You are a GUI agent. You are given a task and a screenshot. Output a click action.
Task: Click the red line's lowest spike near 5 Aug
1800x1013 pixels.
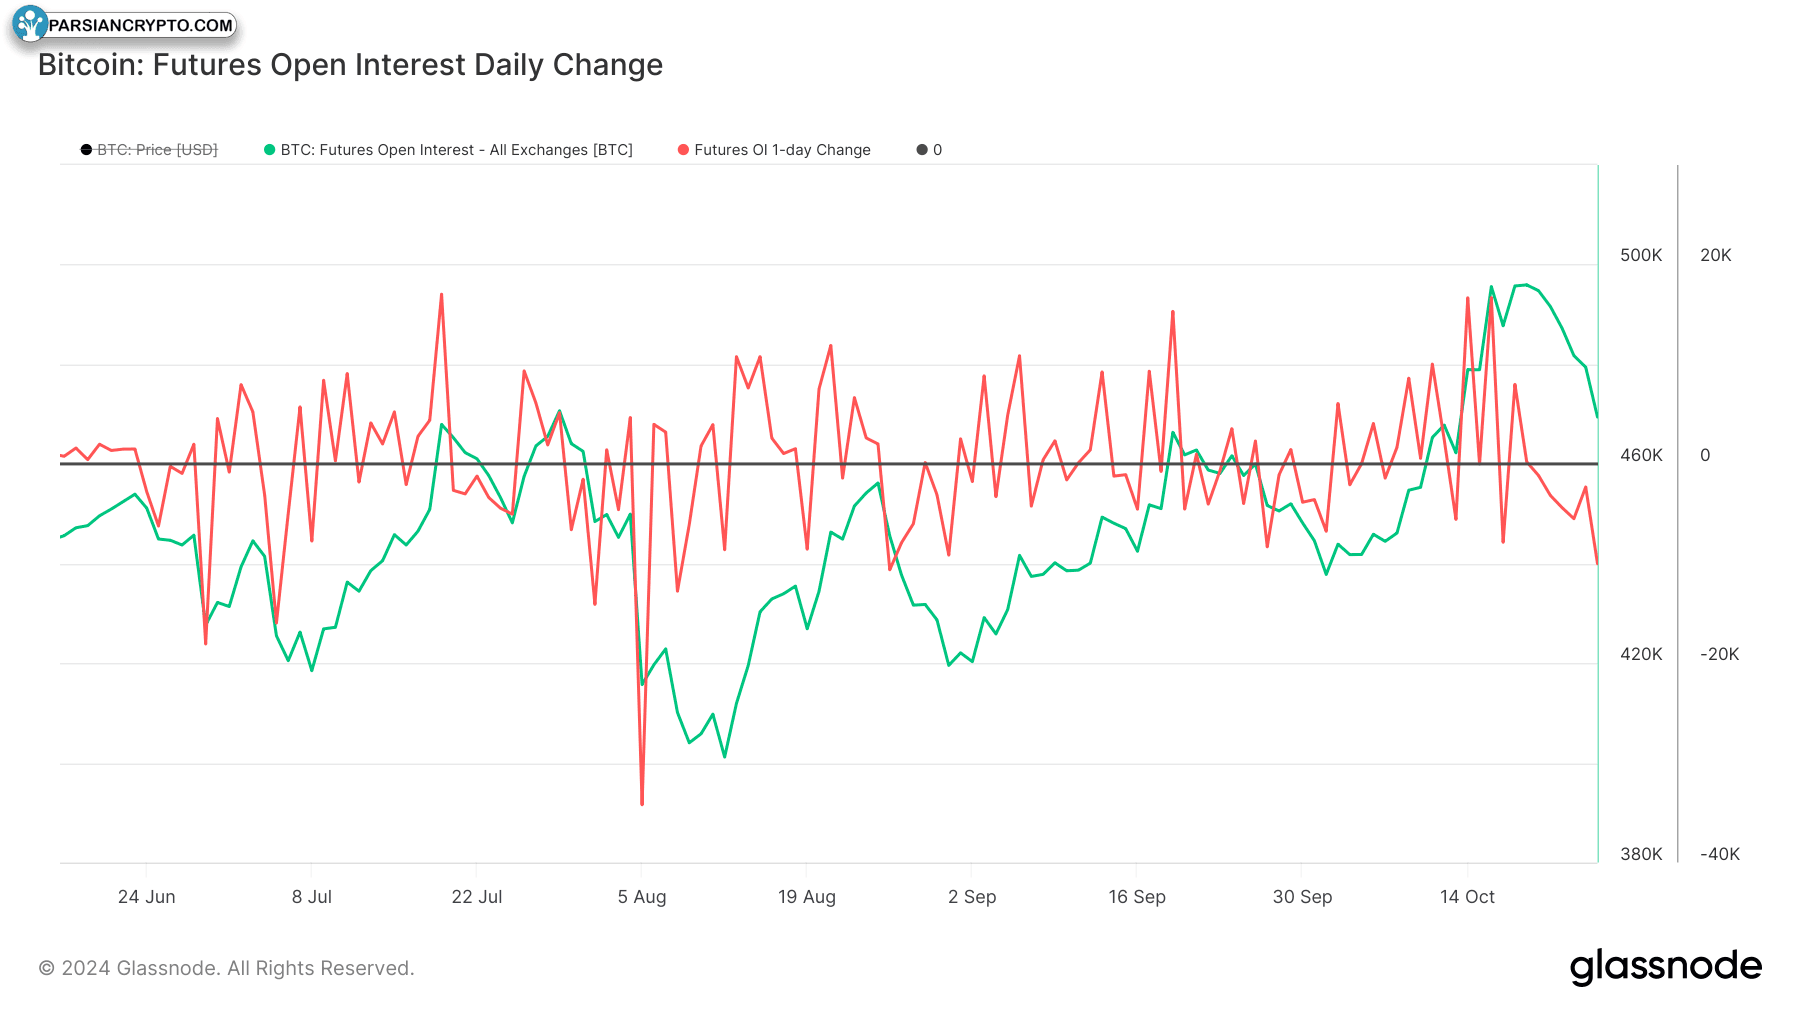(x=642, y=803)
